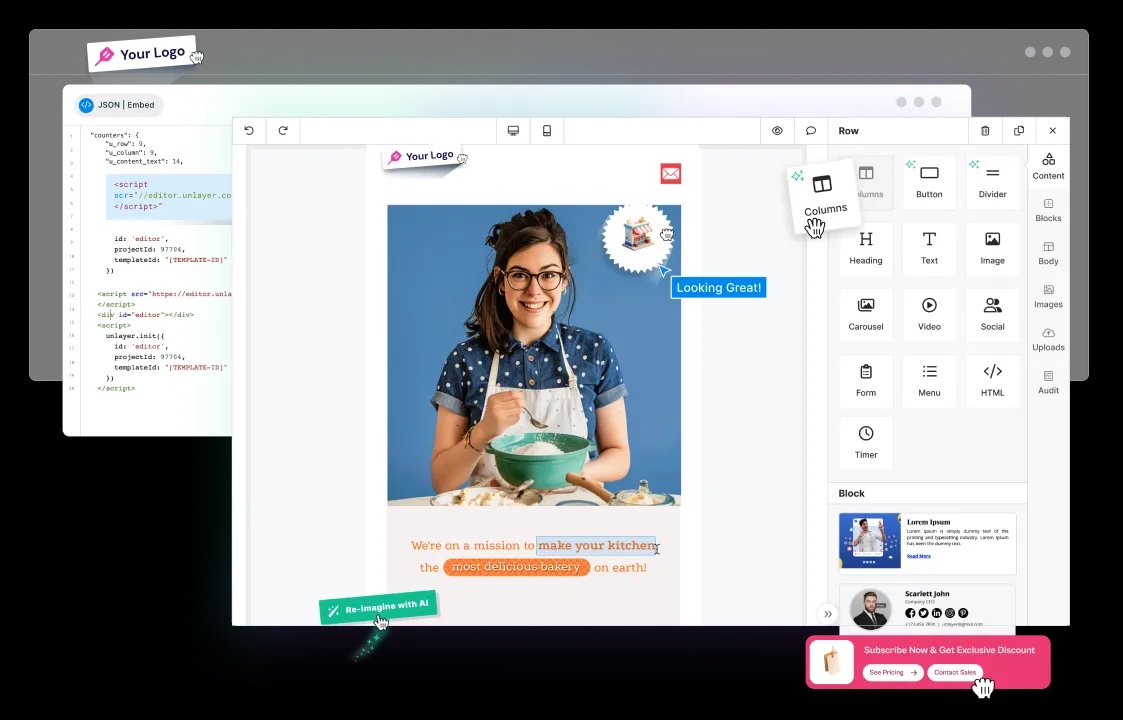Toggle the preview eye icon
This screenshot has width=1123, height=720.
pyautogui.click(x=777, y=131)
